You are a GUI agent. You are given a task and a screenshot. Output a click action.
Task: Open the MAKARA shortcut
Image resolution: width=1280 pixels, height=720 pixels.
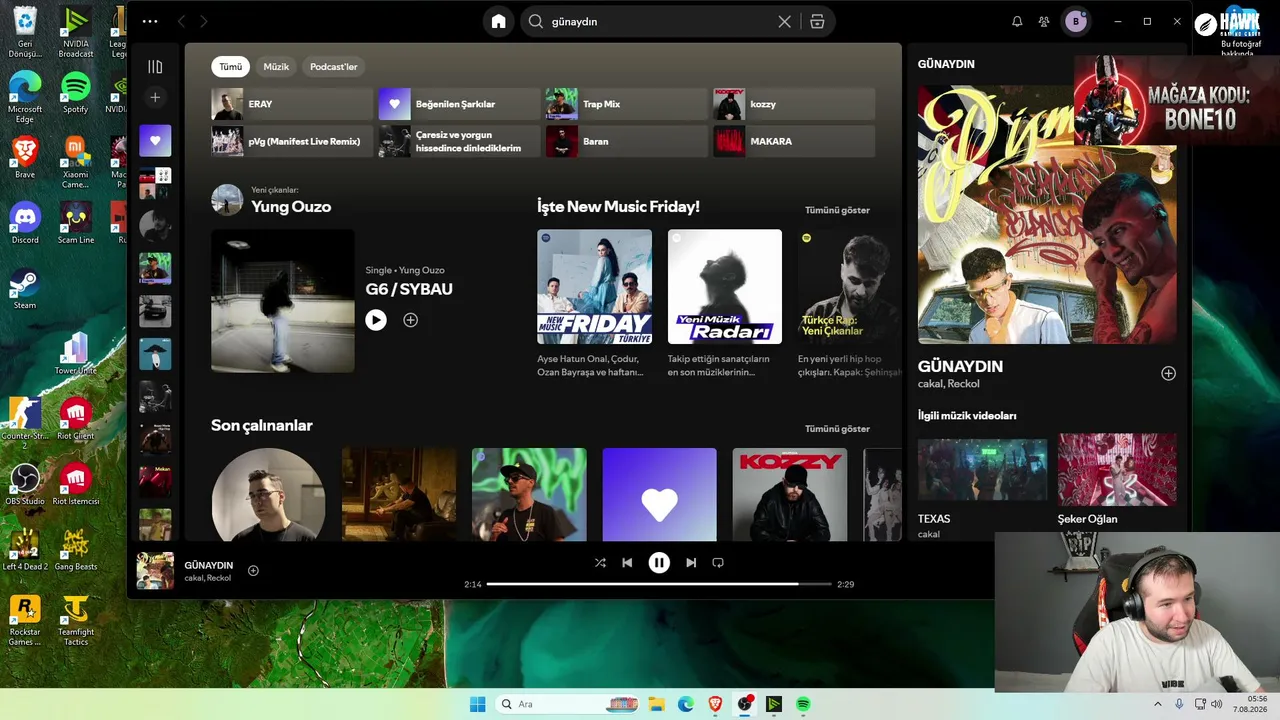[x=794, y=141]
